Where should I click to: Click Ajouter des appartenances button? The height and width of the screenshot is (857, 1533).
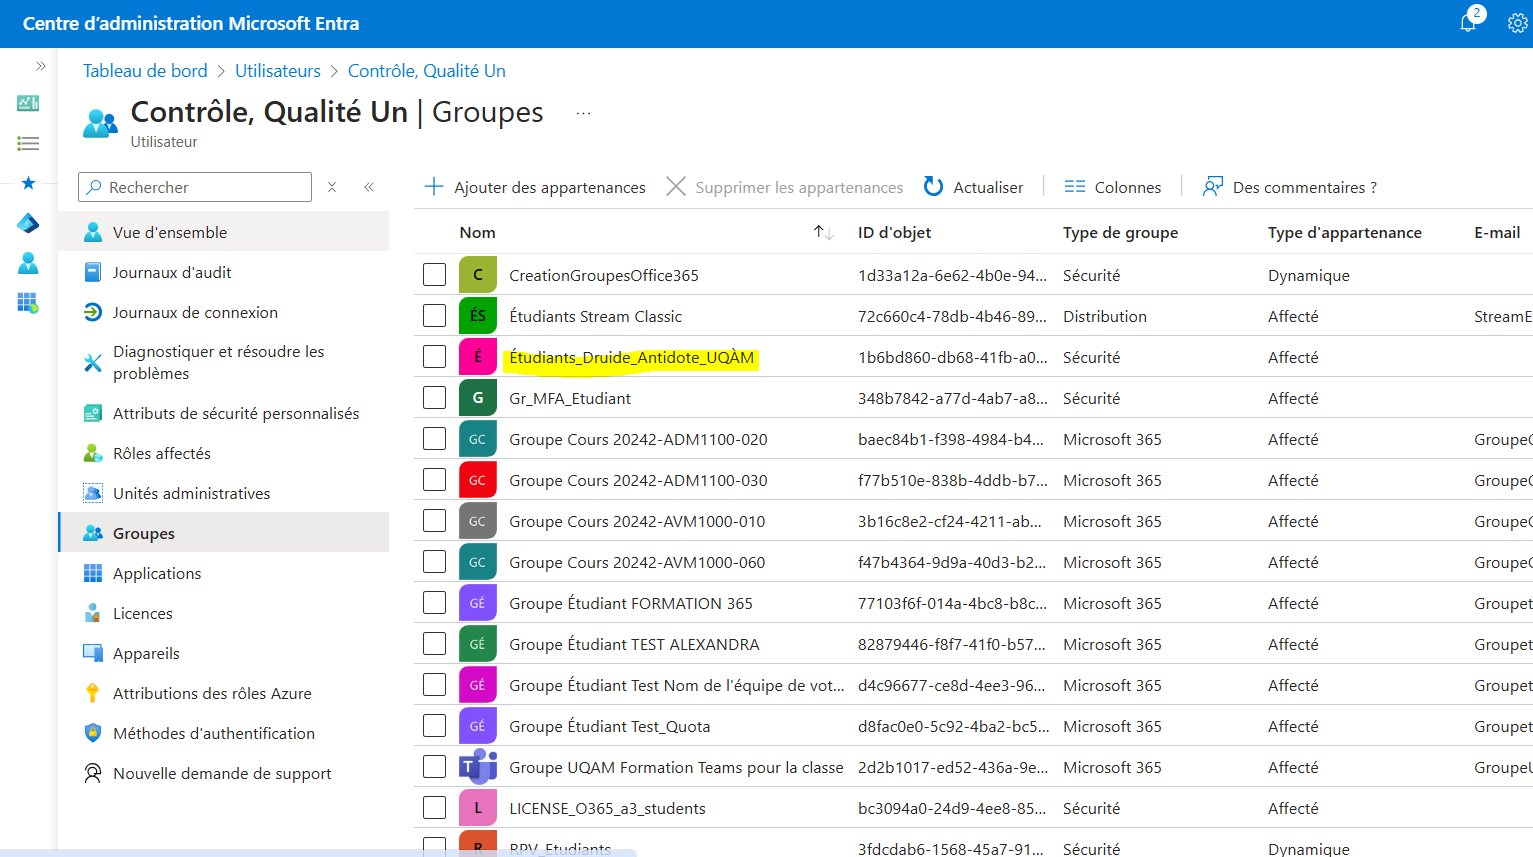(535, 187)
